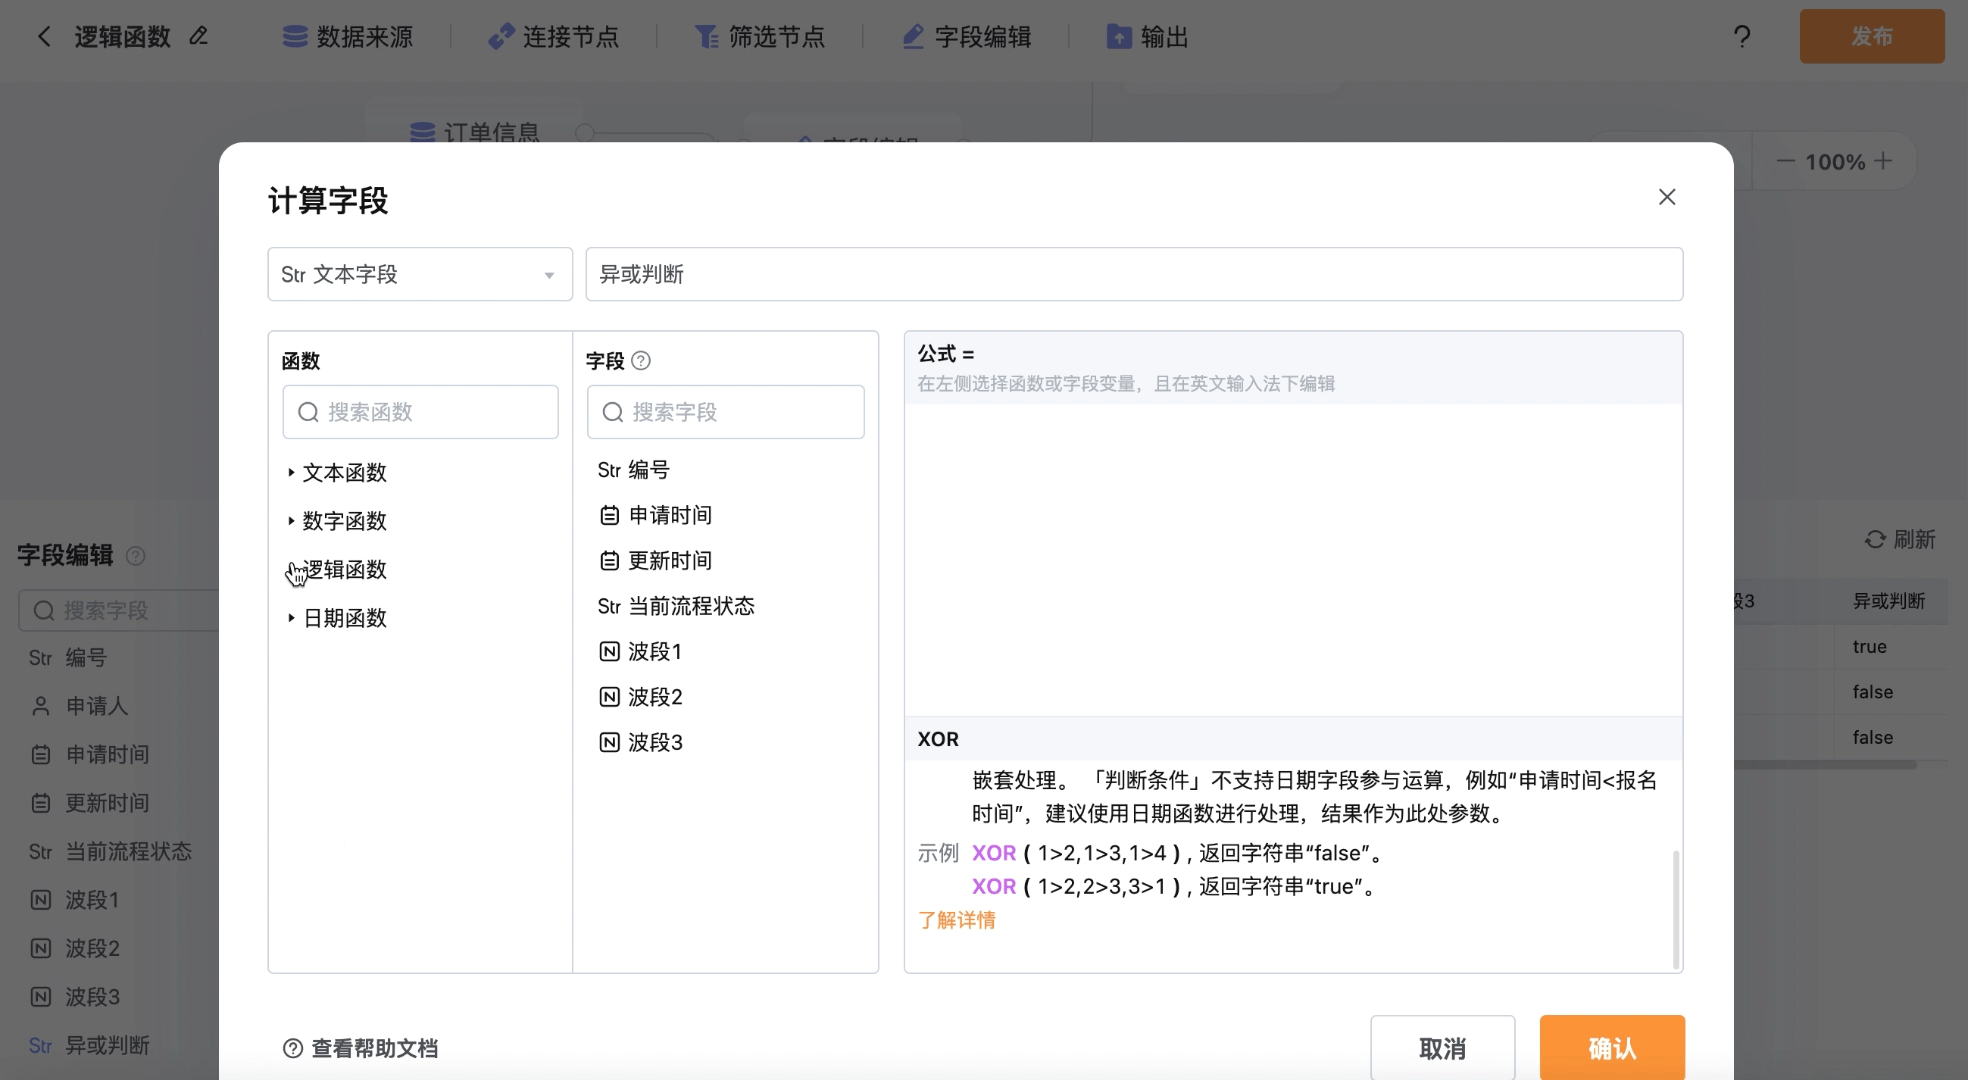The image size is (1968, 1080).
Task: Expand the 数字函数 category
Action: coord(337,521)
